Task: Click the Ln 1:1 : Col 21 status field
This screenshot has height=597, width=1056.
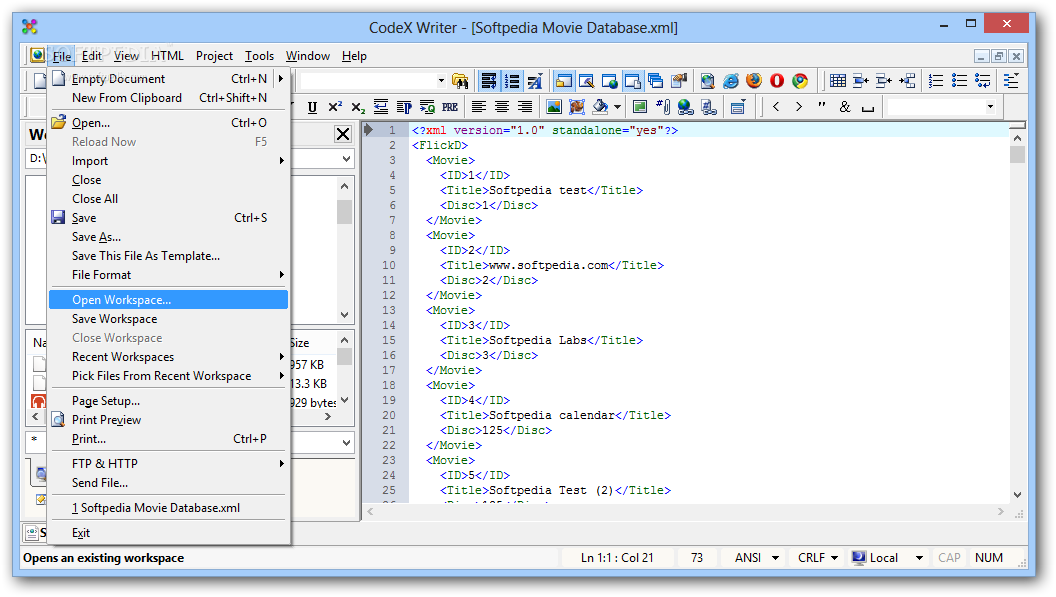Action: 617,558
